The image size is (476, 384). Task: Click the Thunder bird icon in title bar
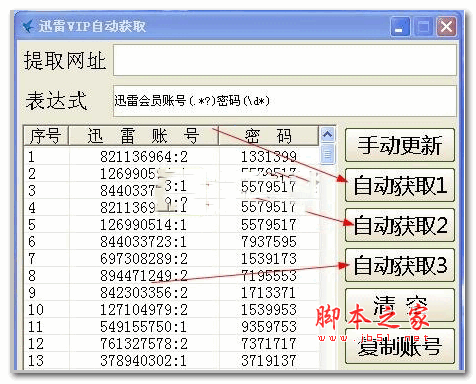[28, 26]
